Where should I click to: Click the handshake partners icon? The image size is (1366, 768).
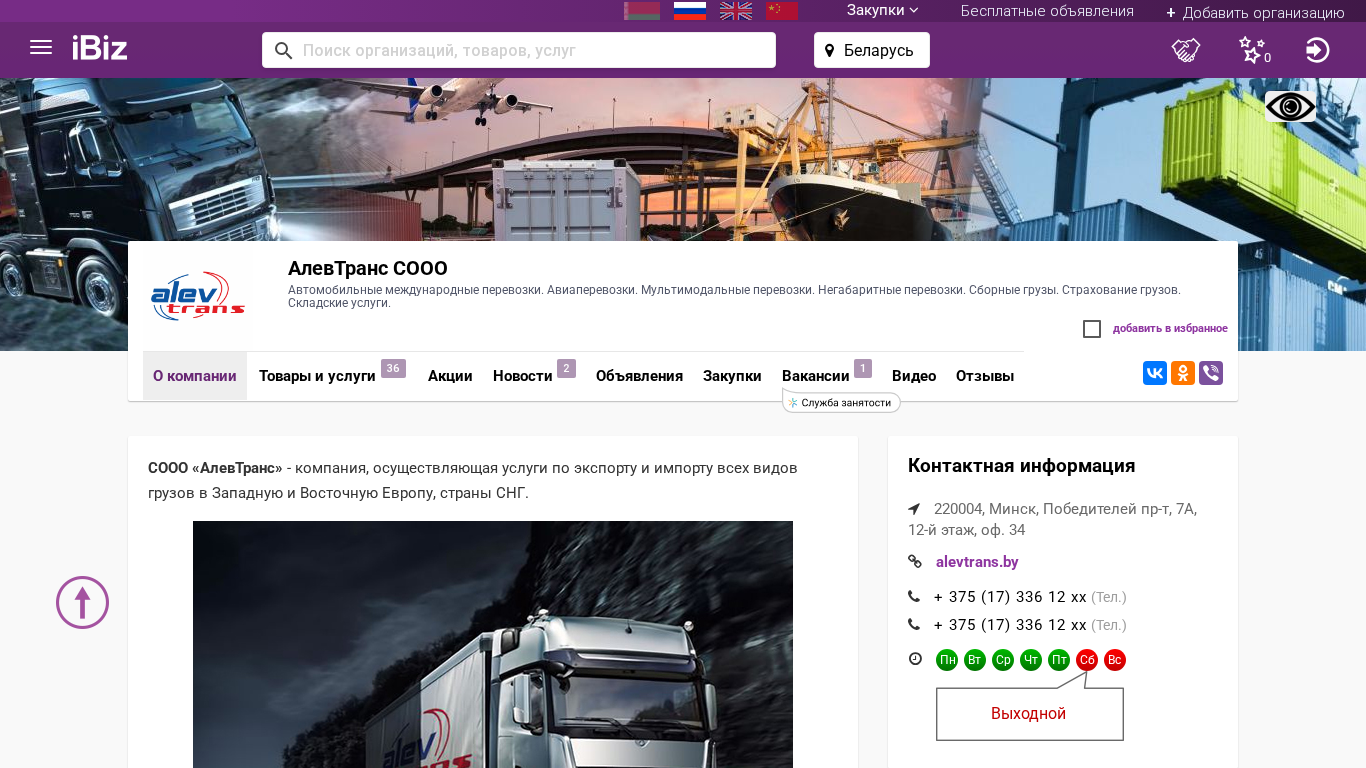(x=1186, y=50)
